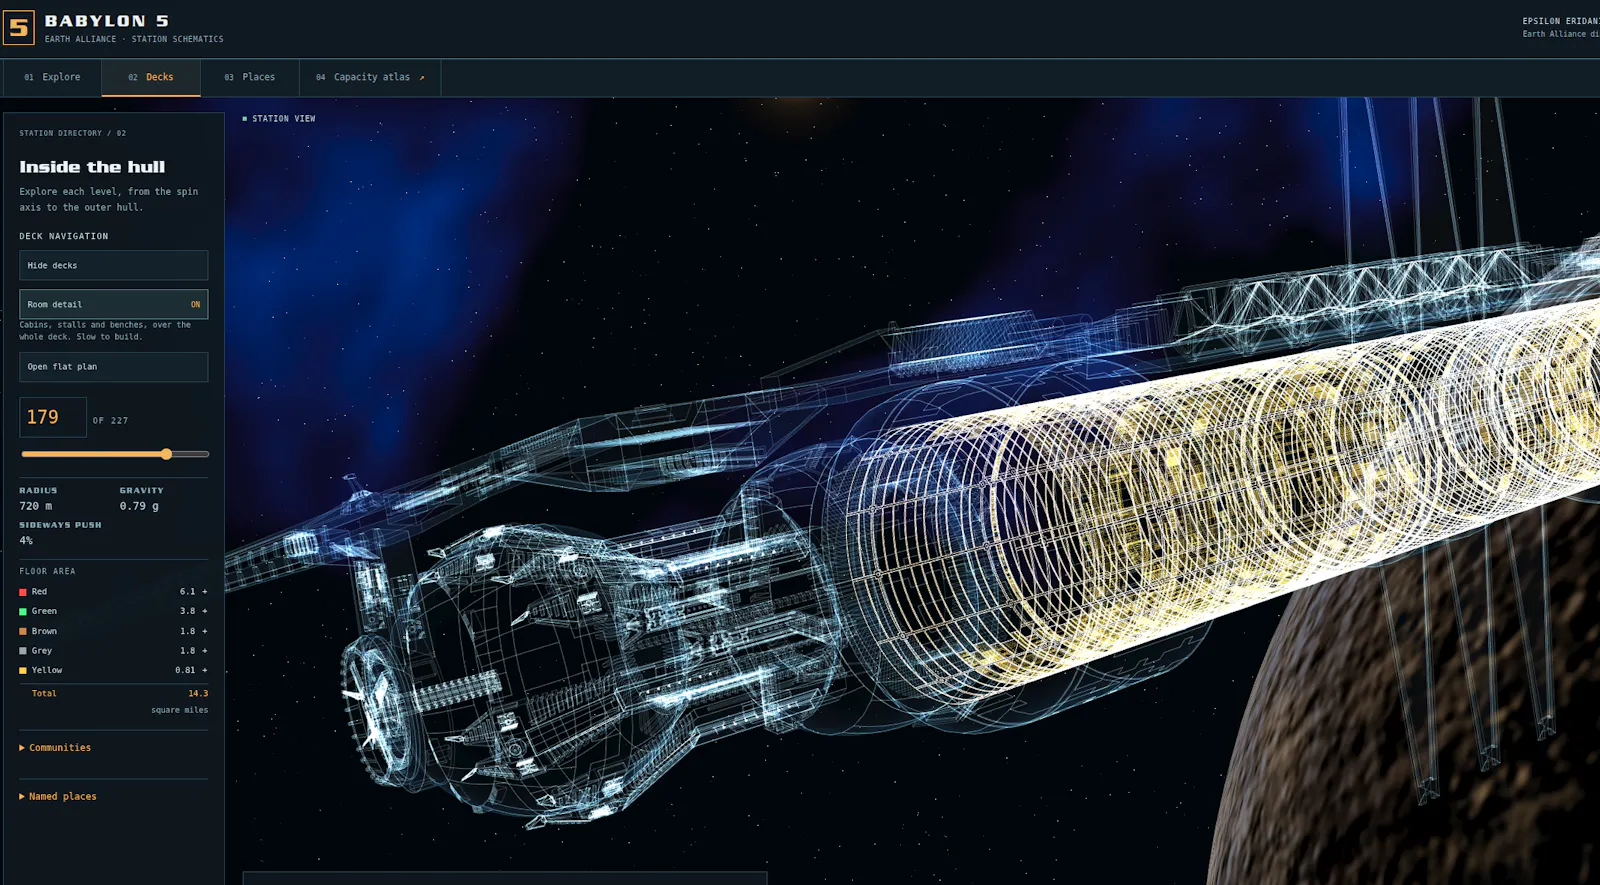1600x885 pixels.
Task: Expand the Yellow floor area row
Action: click(114, 670)
